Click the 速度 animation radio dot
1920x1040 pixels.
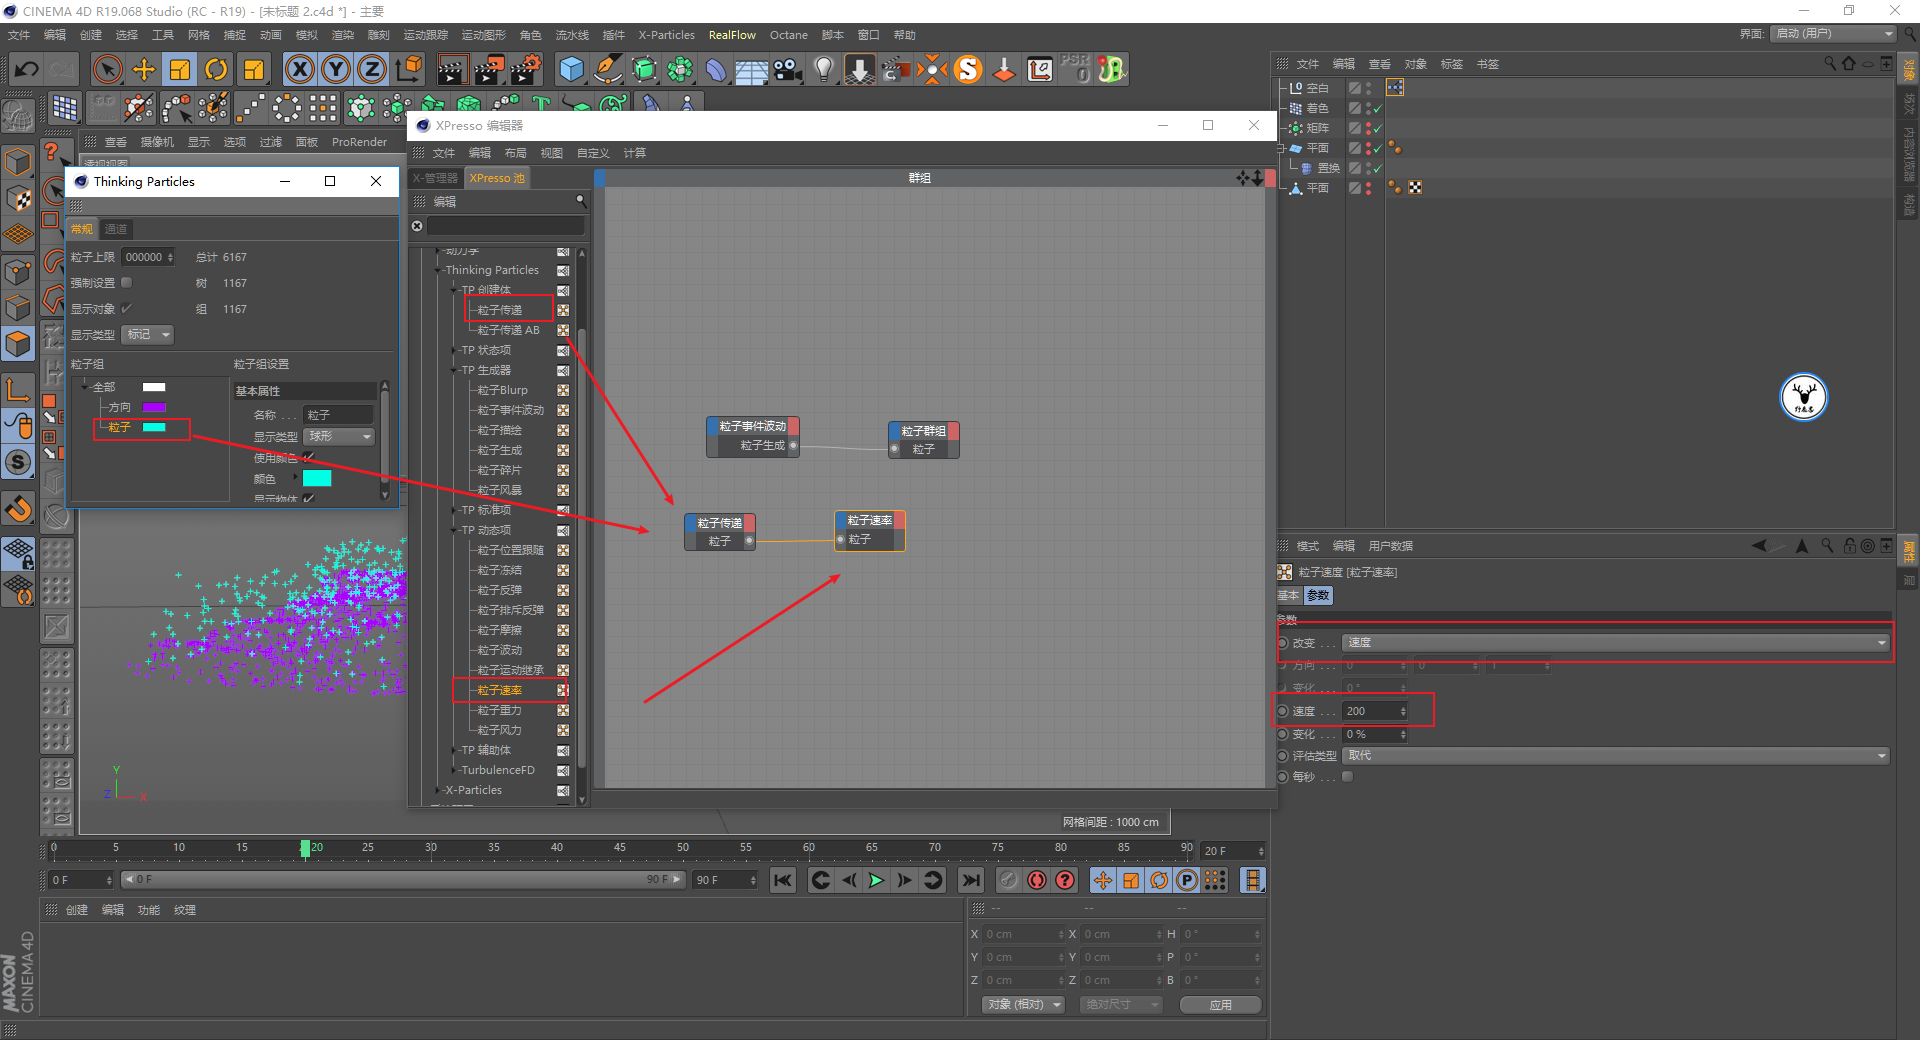click(x=1283, y=711)
